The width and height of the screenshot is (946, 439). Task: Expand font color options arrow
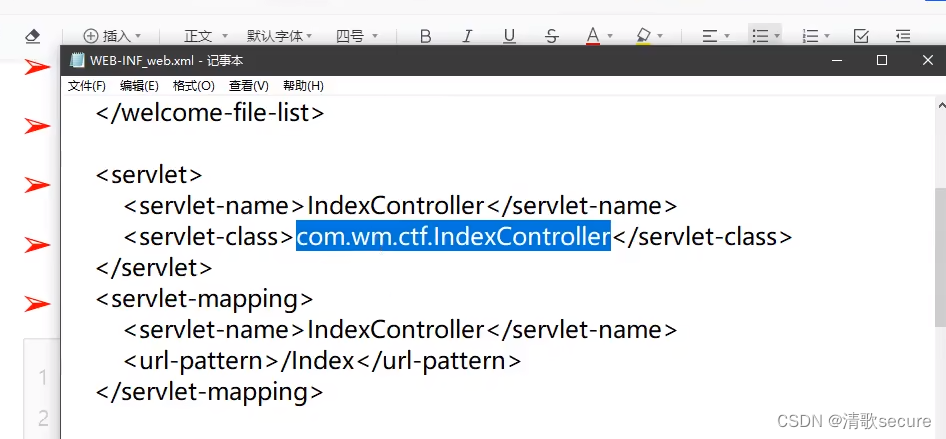(610, 36)
